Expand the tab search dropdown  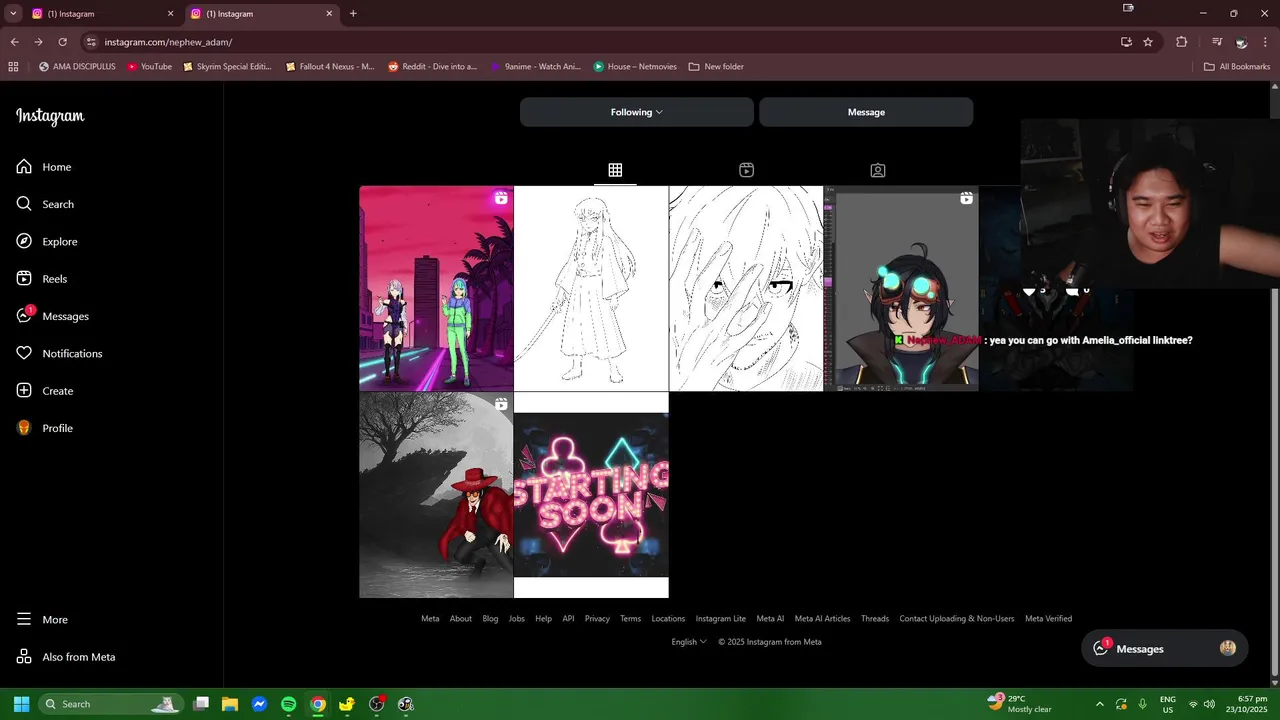click(13, 14)
